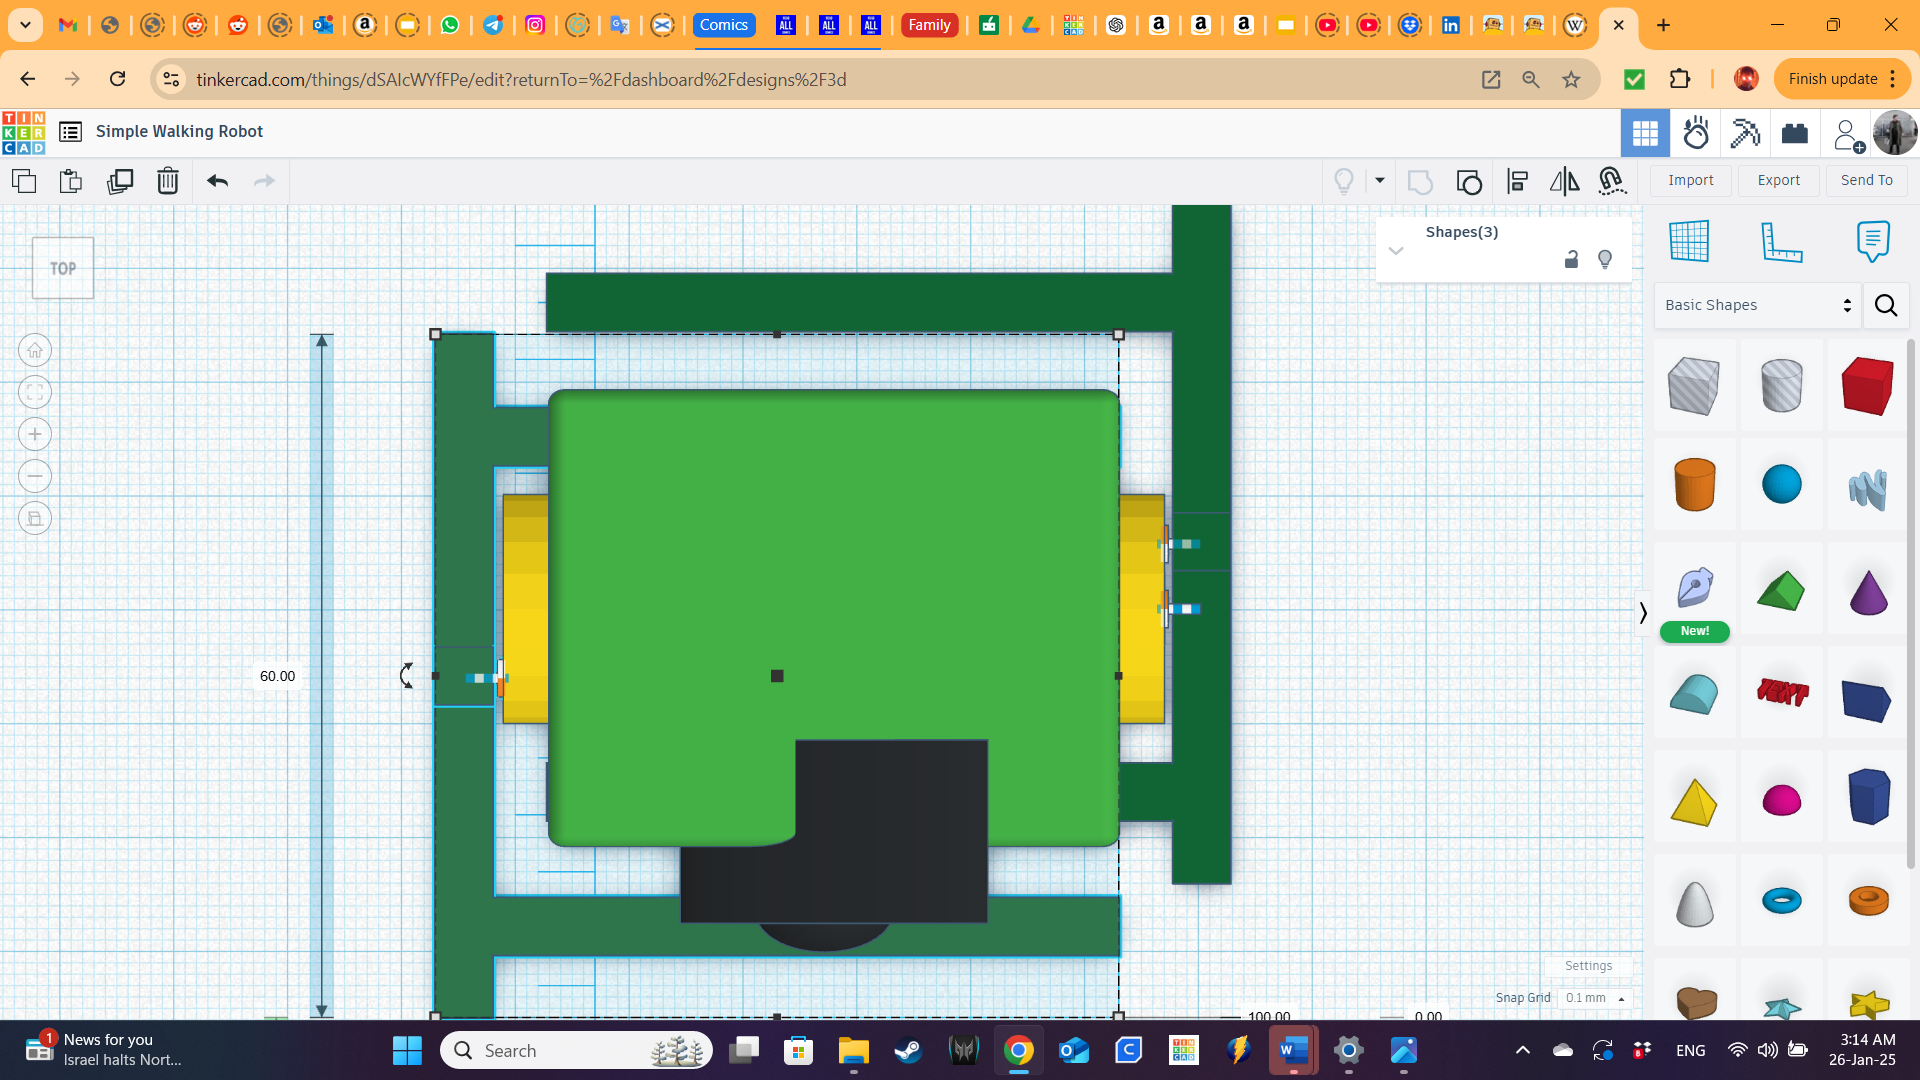
Task: Click the Delete icon in the toolbar
Action: coord(167,181)
